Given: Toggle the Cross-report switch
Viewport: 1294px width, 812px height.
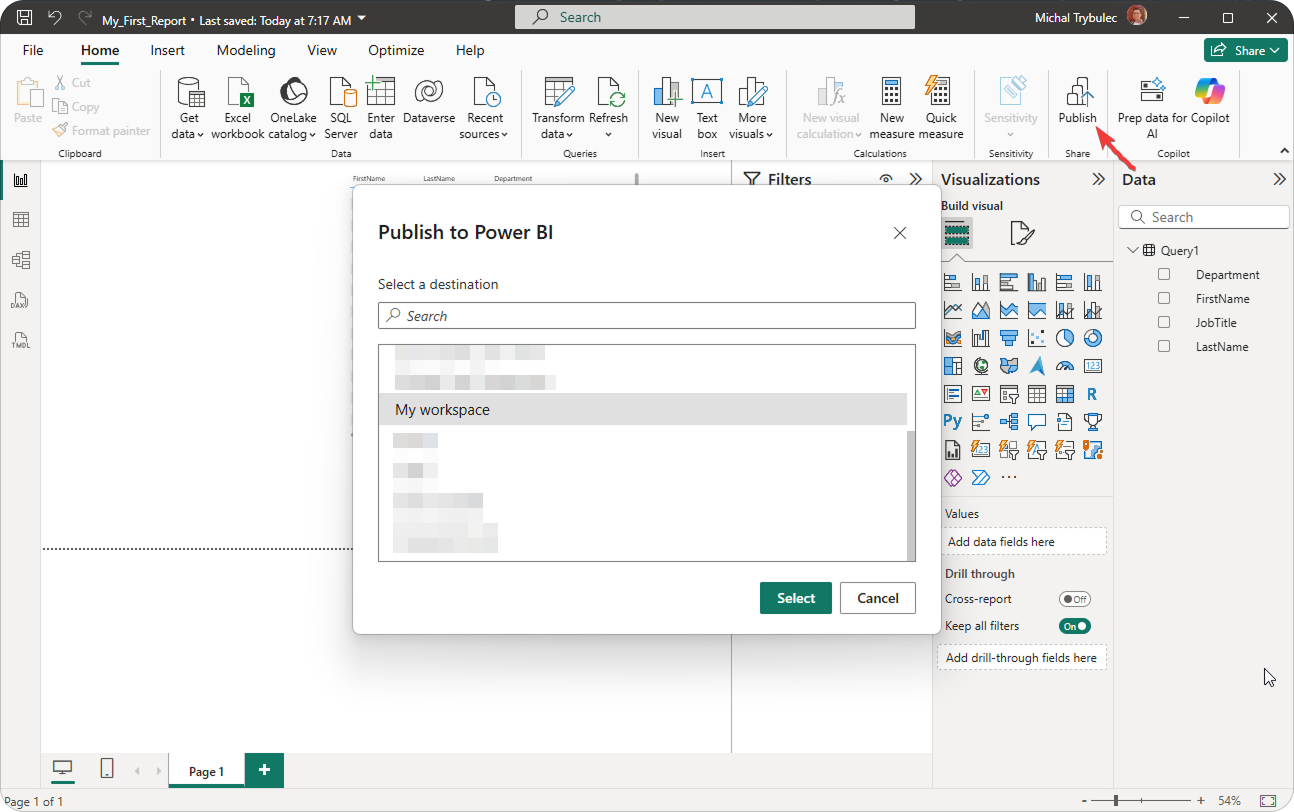Looking at the screenshot, I should (1075, 599).
